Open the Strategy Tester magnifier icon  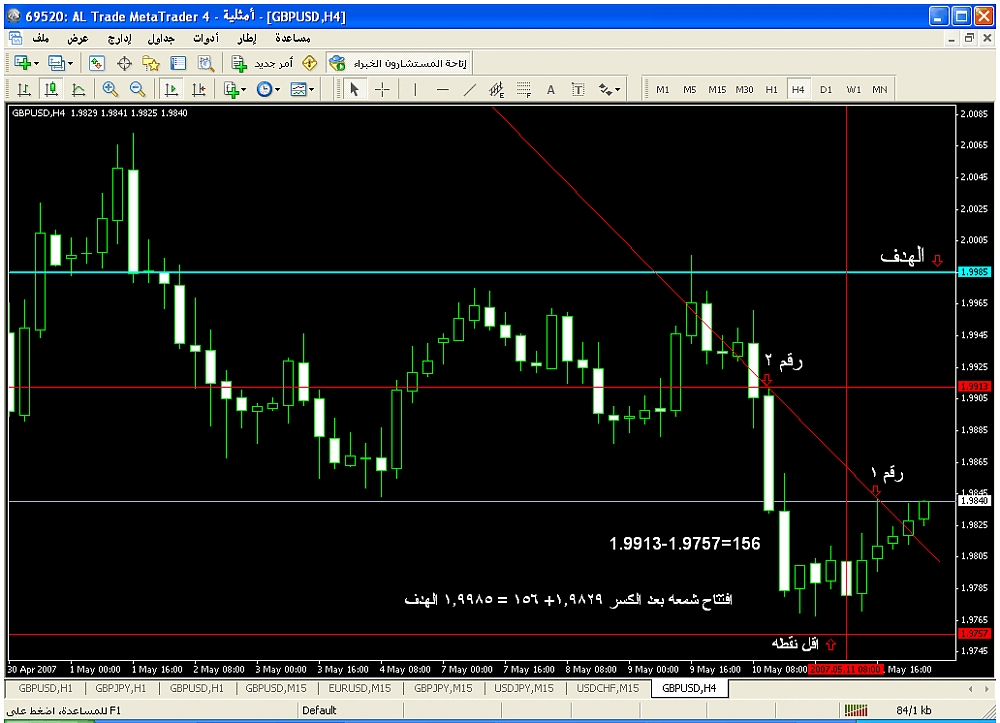pos(205,63)
